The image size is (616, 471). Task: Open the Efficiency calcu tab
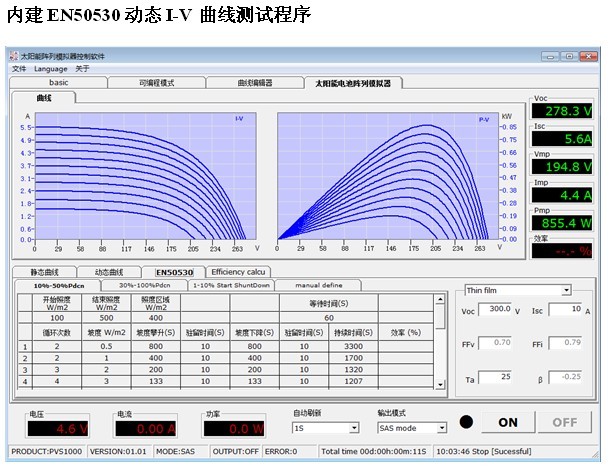(238, 272)
